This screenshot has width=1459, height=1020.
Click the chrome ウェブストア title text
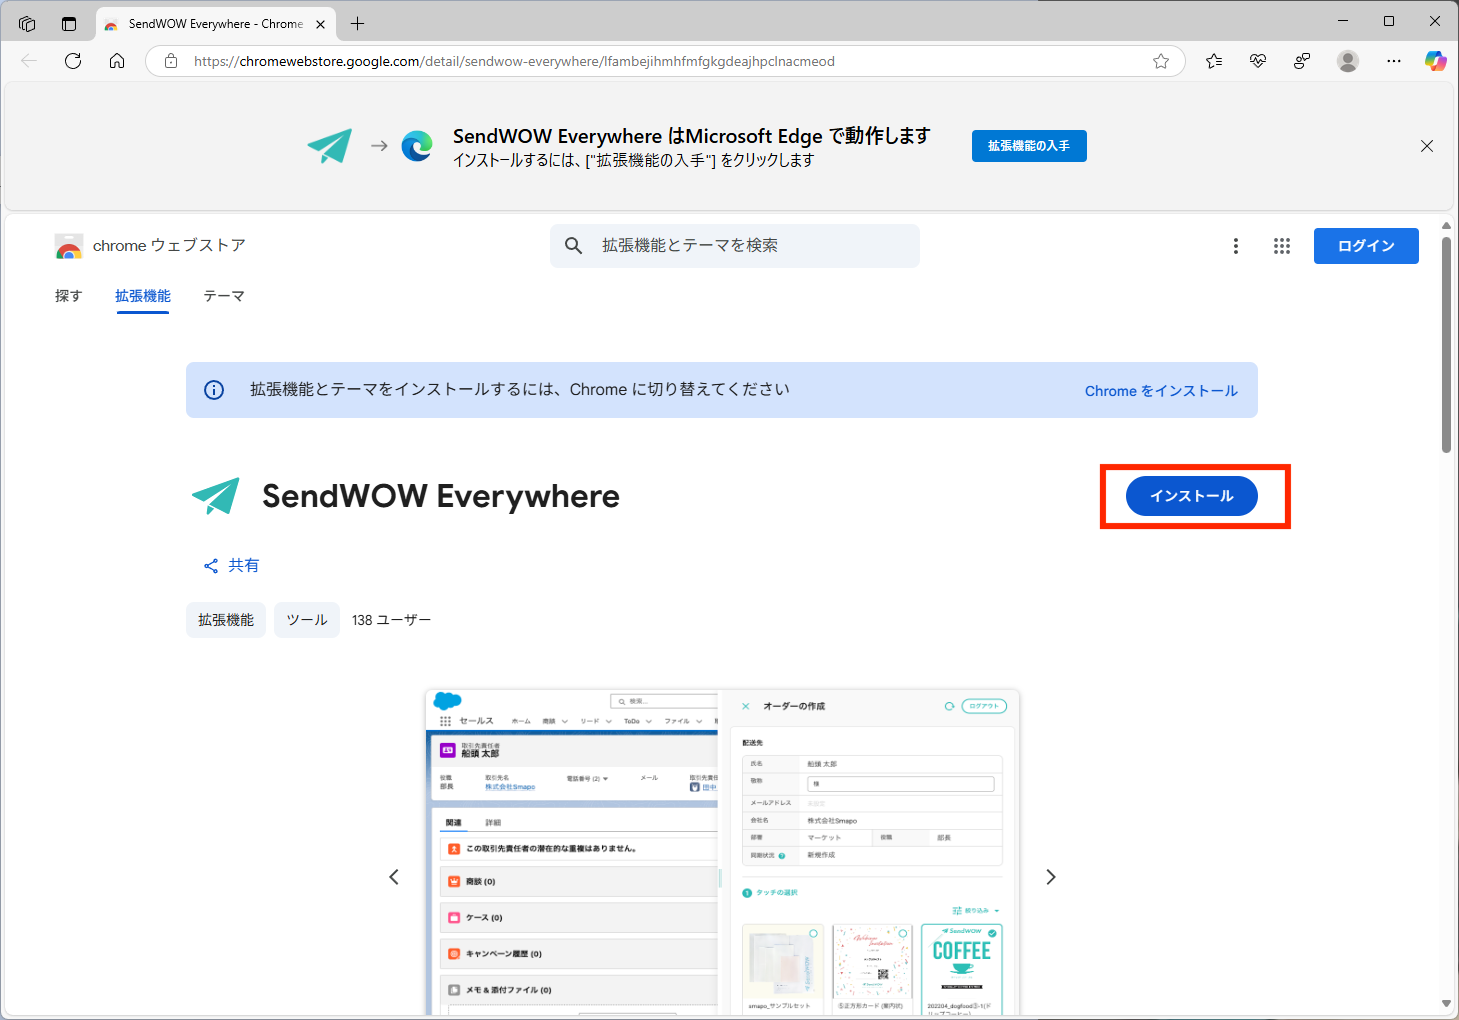click(x=169, y=246)
